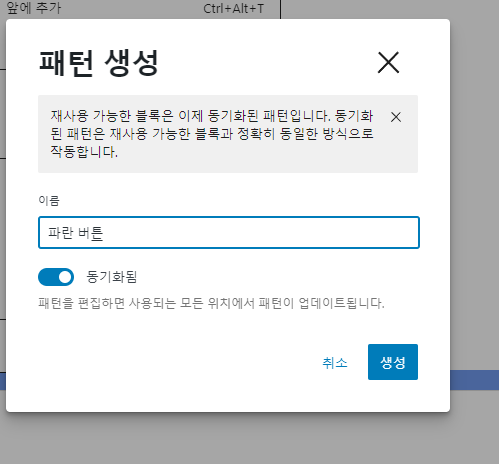Screen dimensions: 499x464
Task: Click the blue 생성 button
Action: coord(393,362)
